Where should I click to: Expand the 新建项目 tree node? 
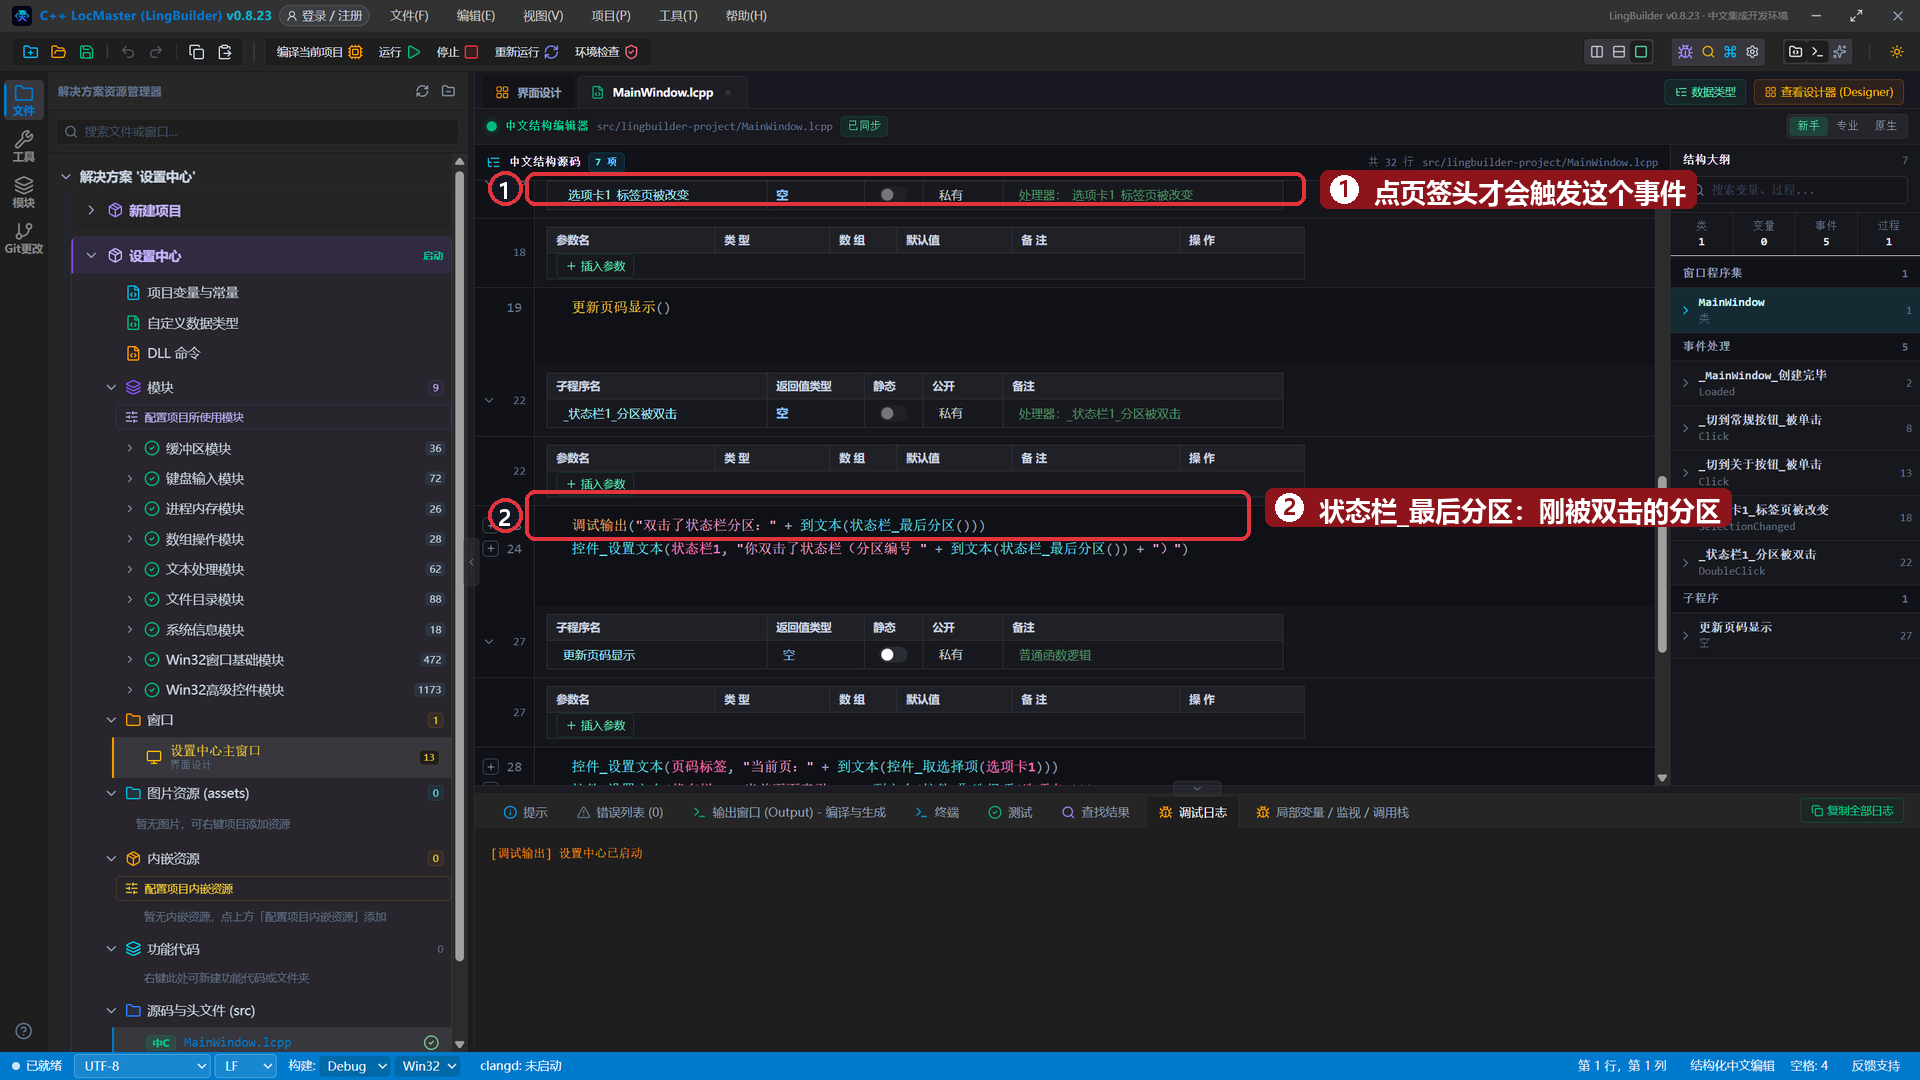[91, 210]
